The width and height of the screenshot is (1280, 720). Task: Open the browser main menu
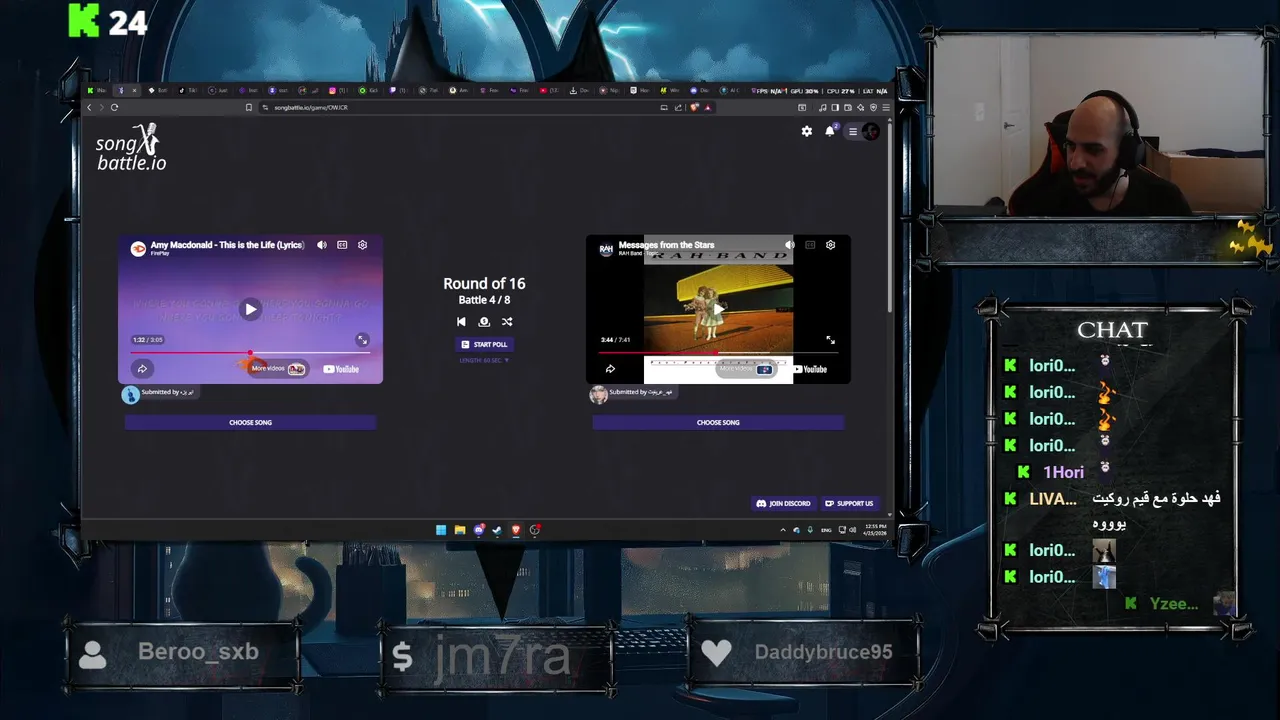[x=886, y=108]
